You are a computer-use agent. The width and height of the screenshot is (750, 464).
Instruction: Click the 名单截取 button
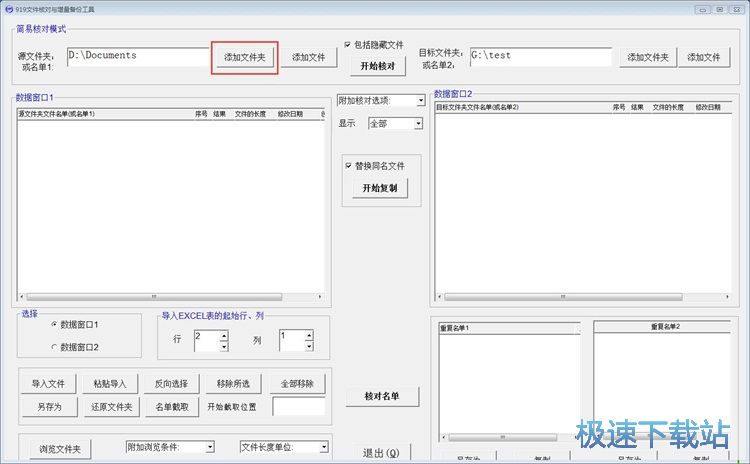(172, 407)
